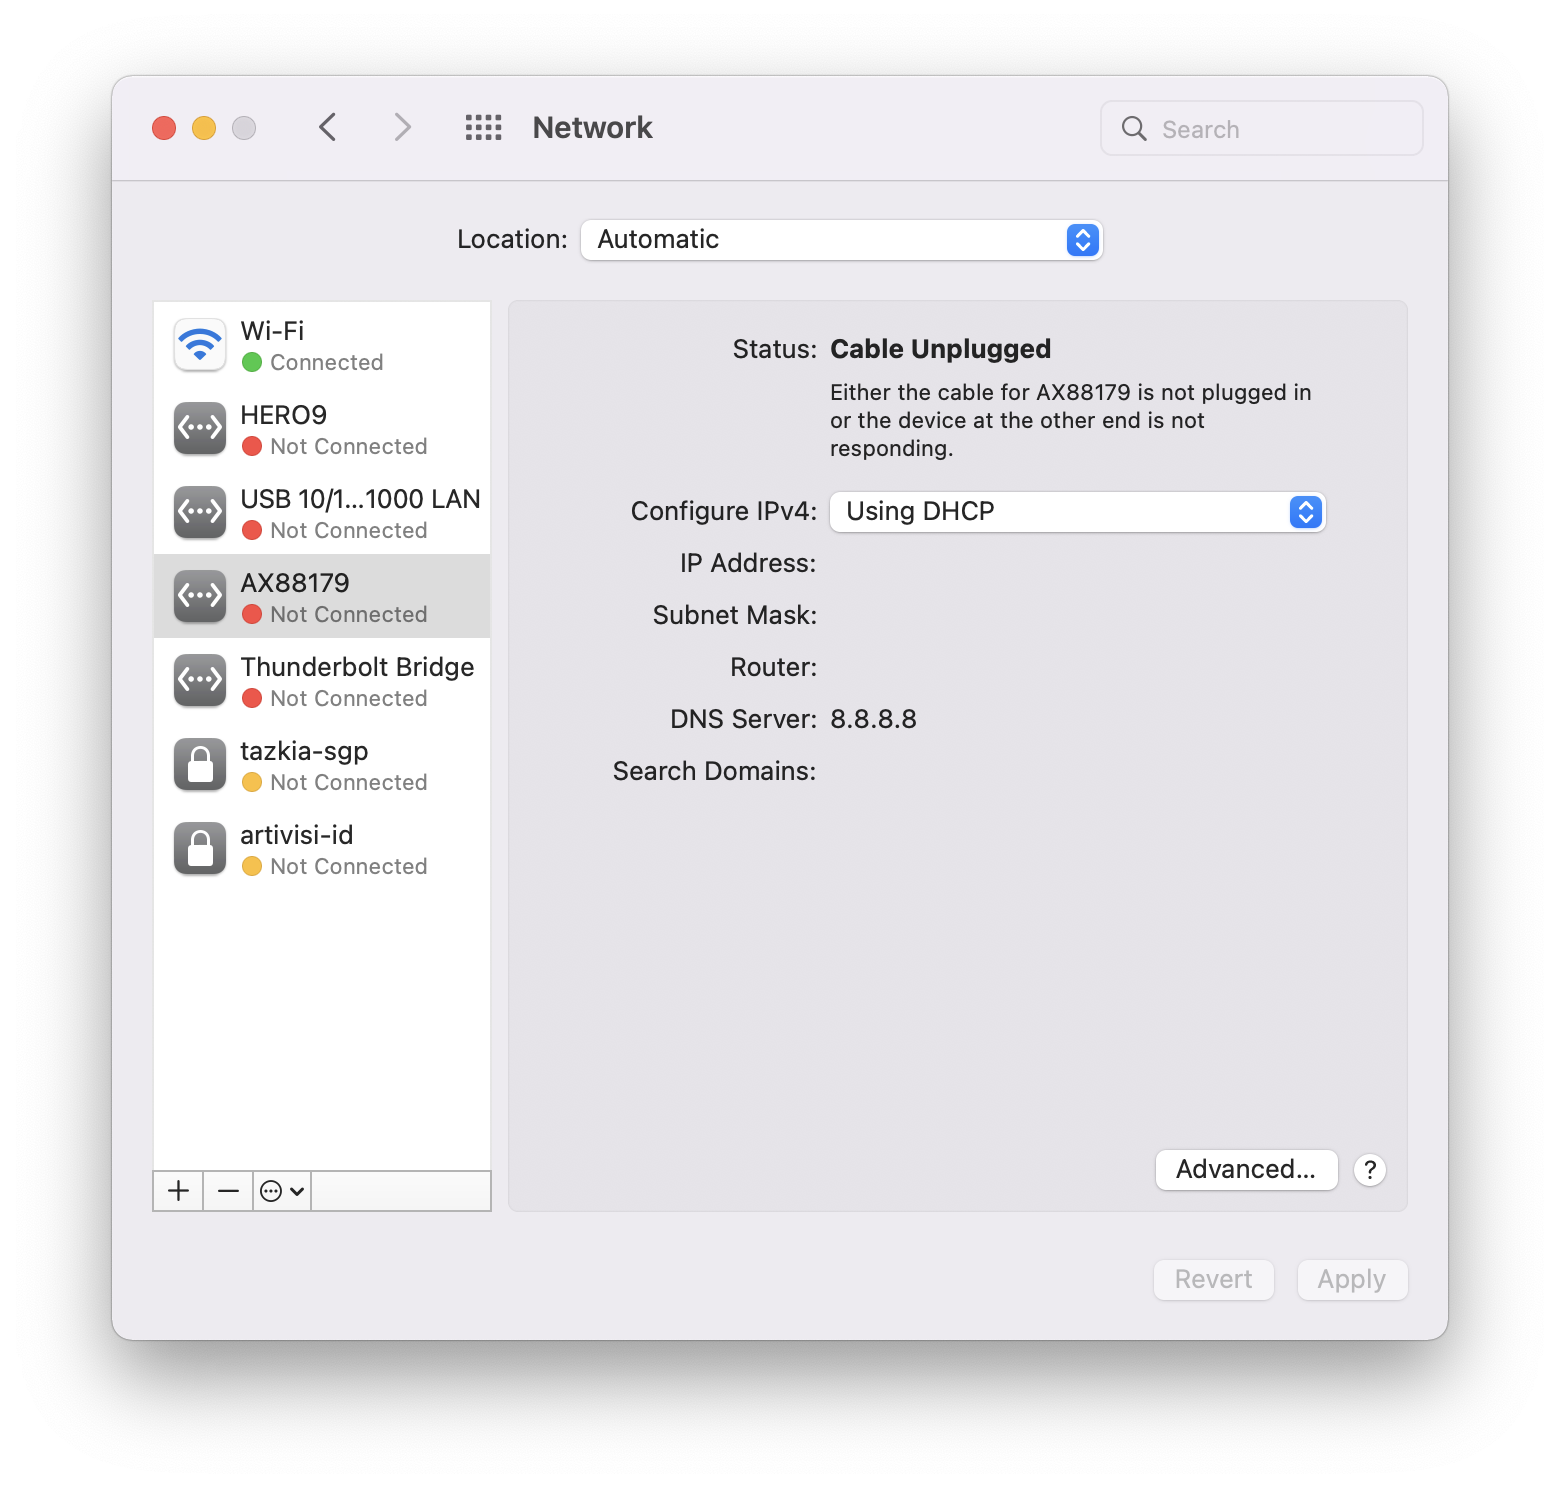This screenshot has height=1488, width=1560.
Task: Select the Wi-Fi service row
Action: point(322,345)
